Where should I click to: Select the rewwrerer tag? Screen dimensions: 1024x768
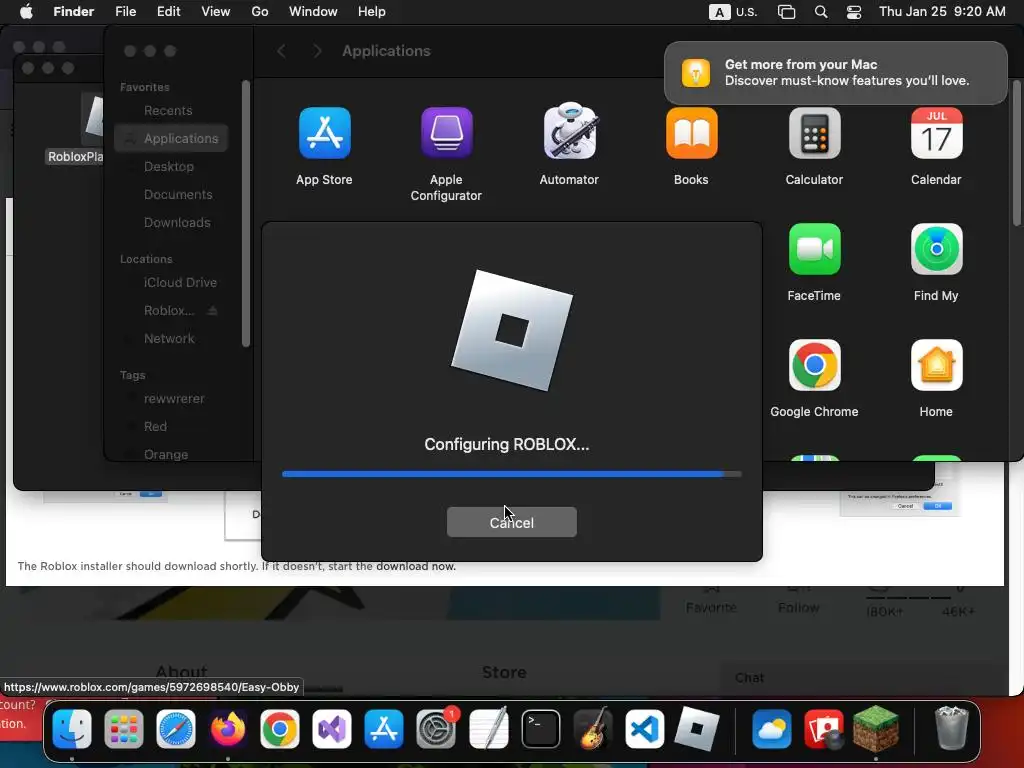(x=174, y=399)
